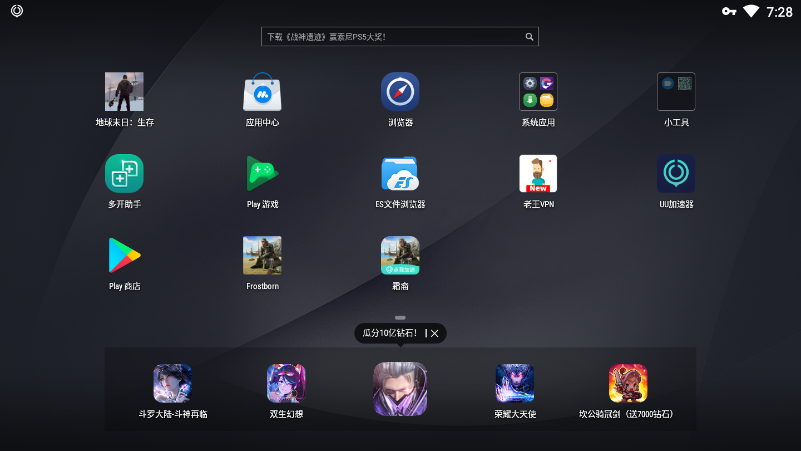Open the 小工具 folder
The height and width of the screenshot is (451, 801).
pyautogui.click(x=676, y=92)
